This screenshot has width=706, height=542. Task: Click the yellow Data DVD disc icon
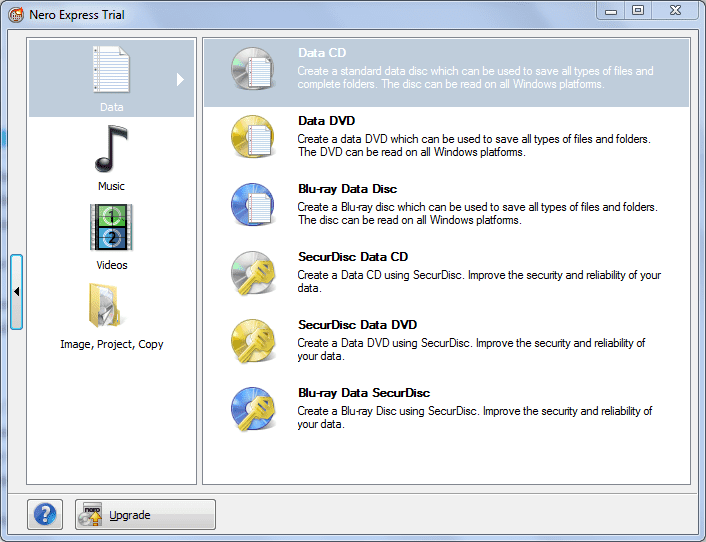253,136
